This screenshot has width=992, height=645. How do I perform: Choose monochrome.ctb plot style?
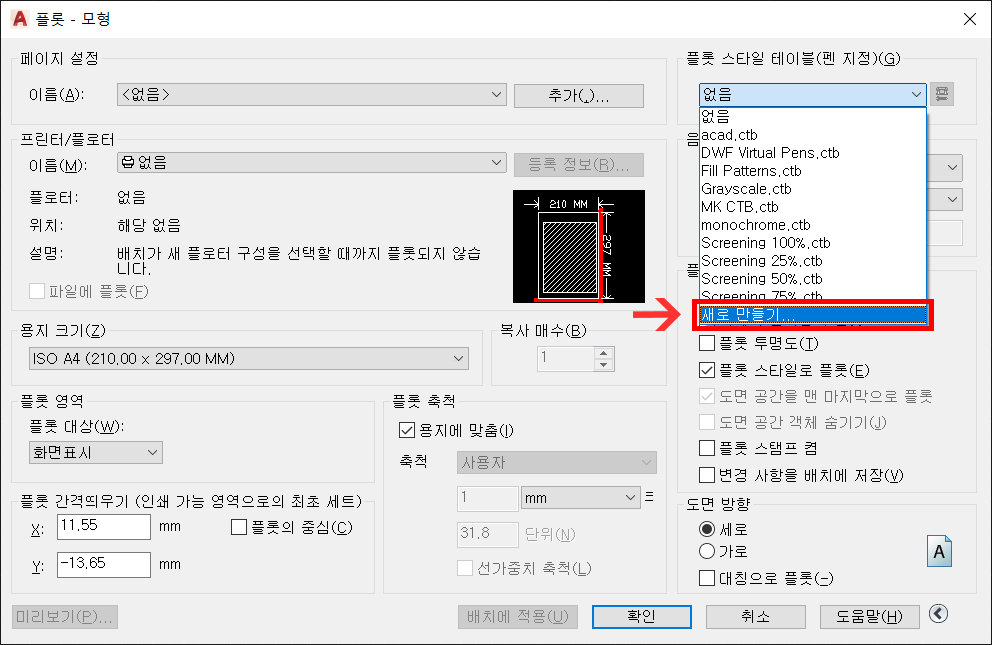[x=812, y=225]
